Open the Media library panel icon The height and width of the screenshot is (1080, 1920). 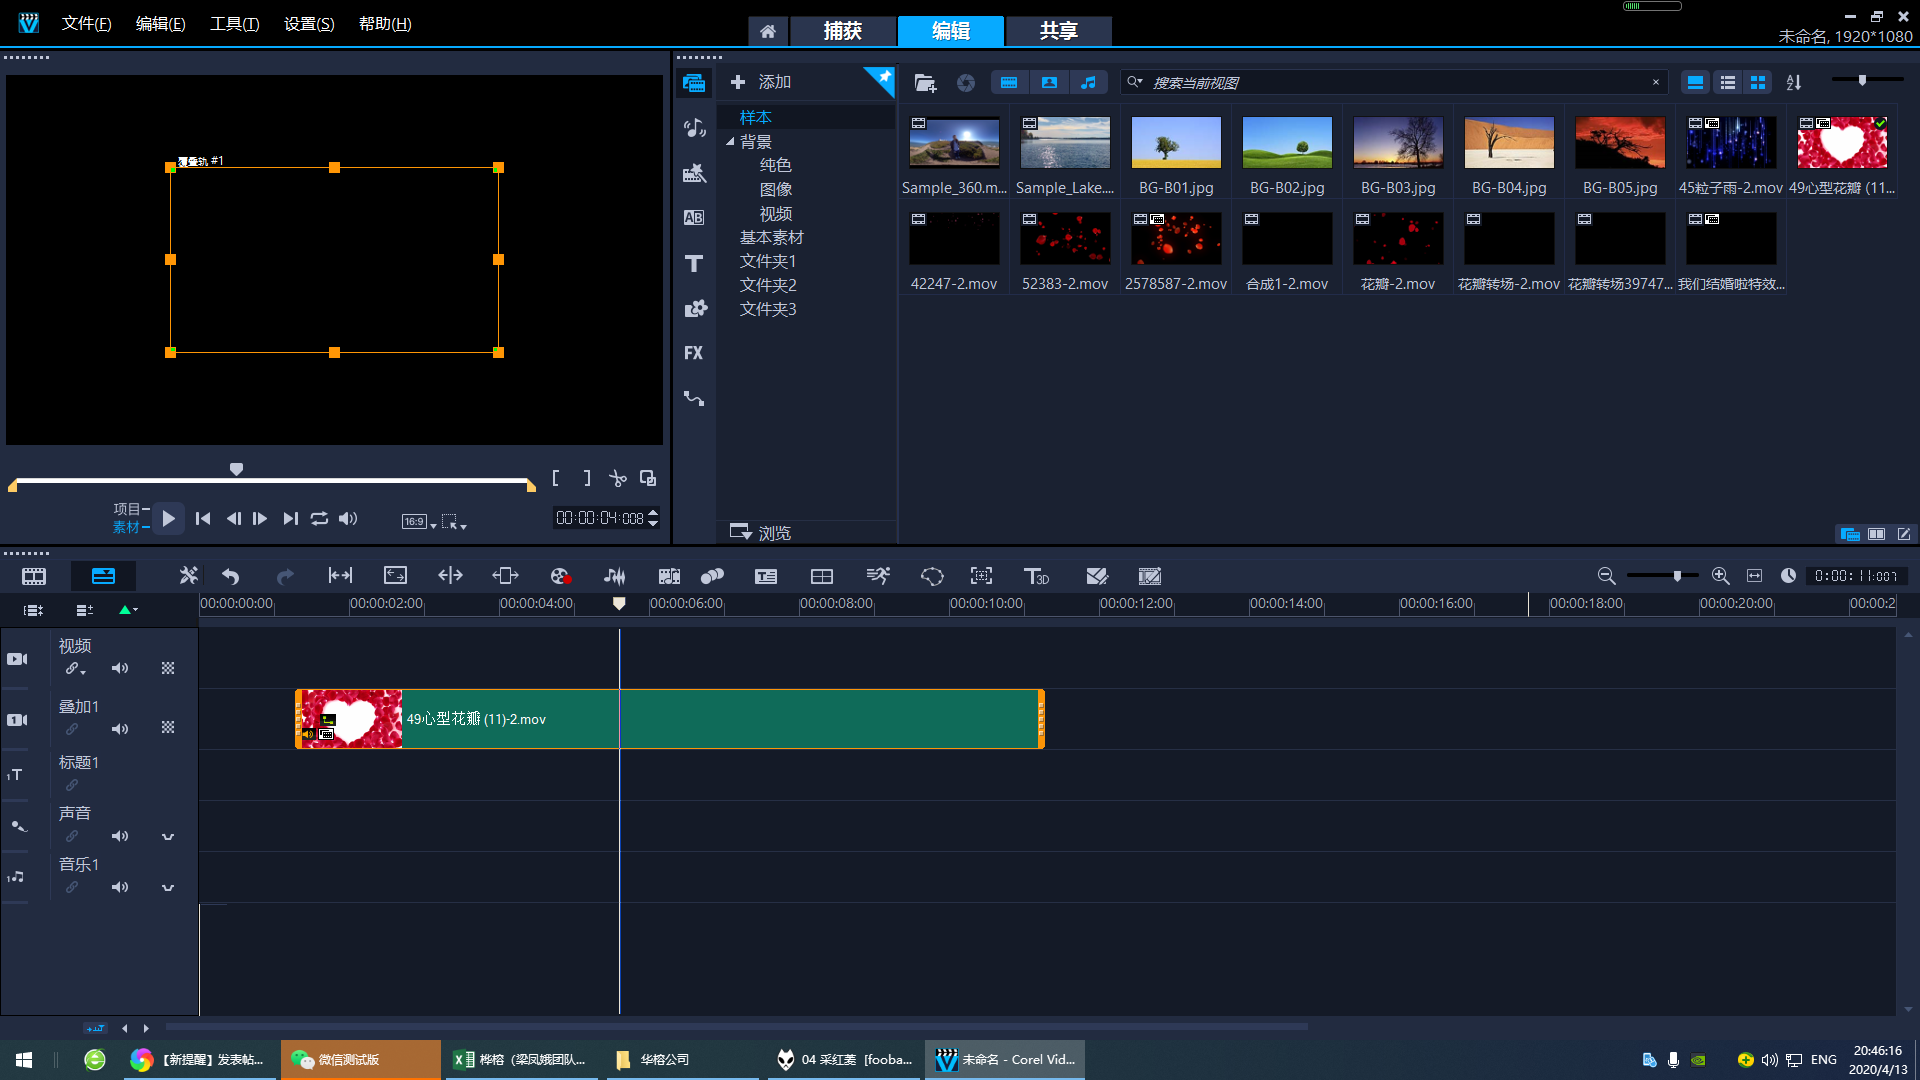(694, 83)
